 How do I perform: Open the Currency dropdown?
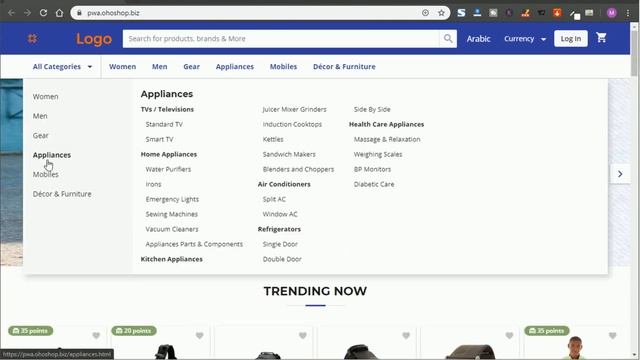coord(525,39)
